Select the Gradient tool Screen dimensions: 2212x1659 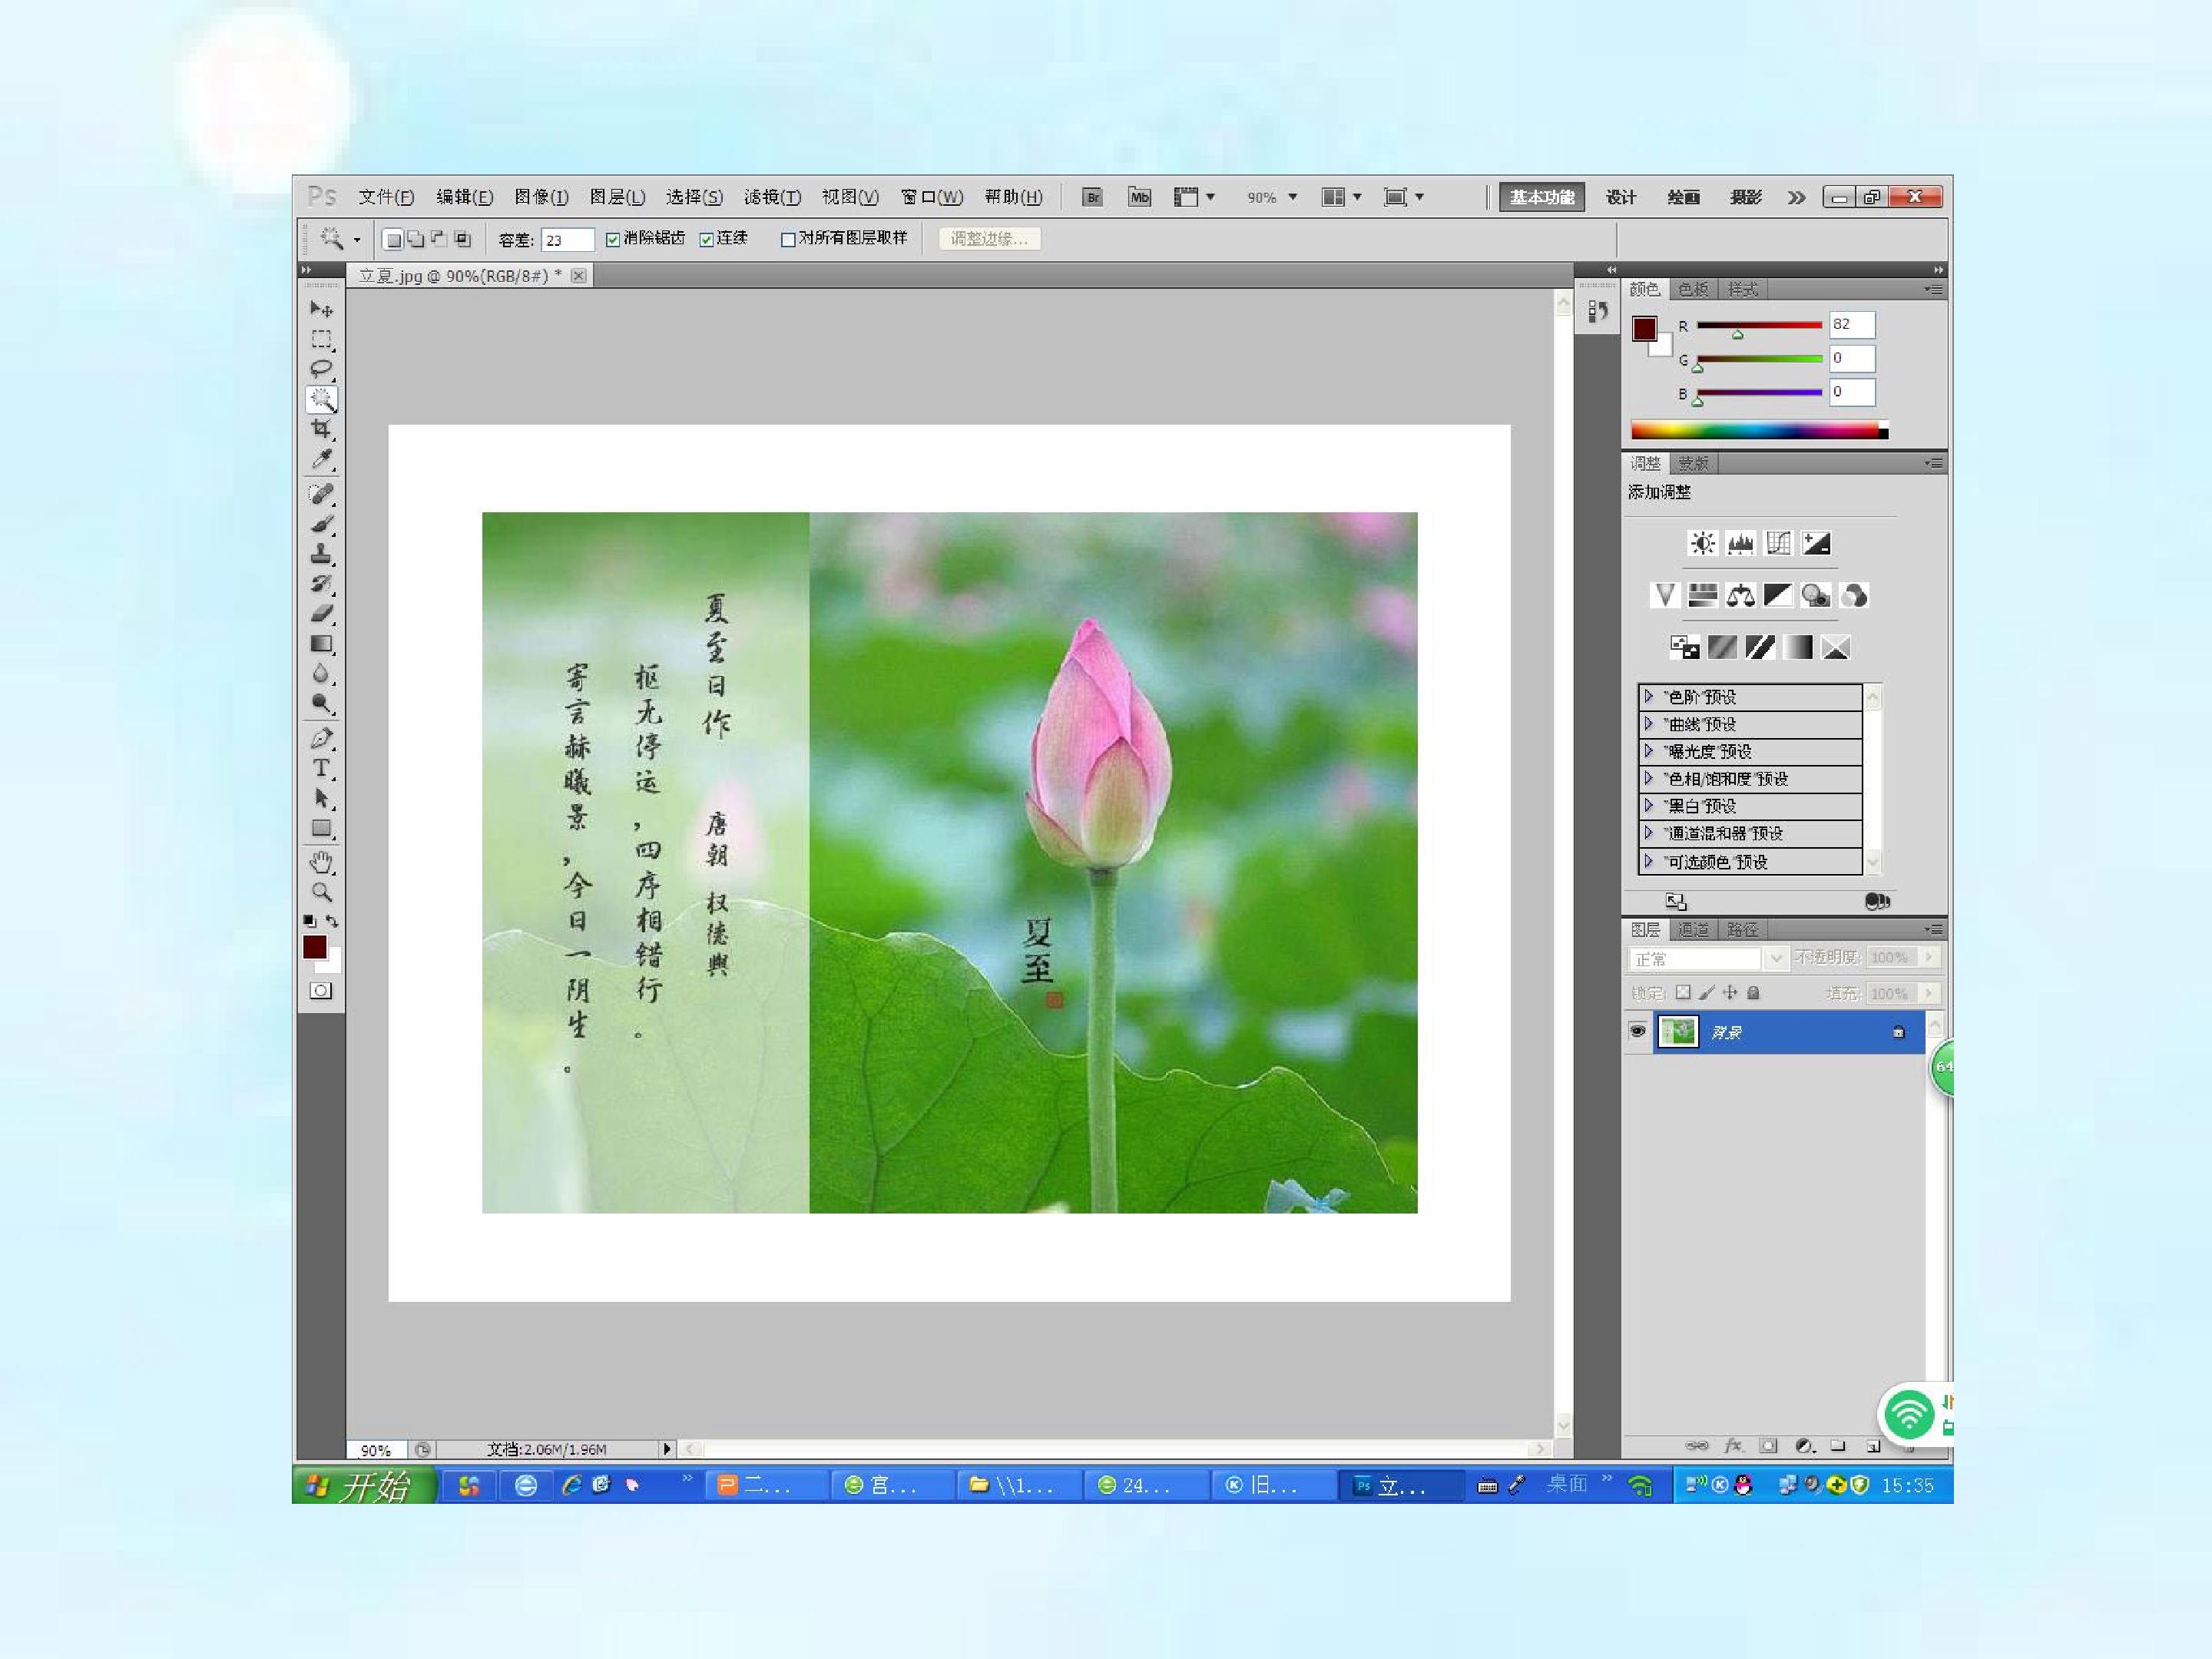click(x=321, y=643)
